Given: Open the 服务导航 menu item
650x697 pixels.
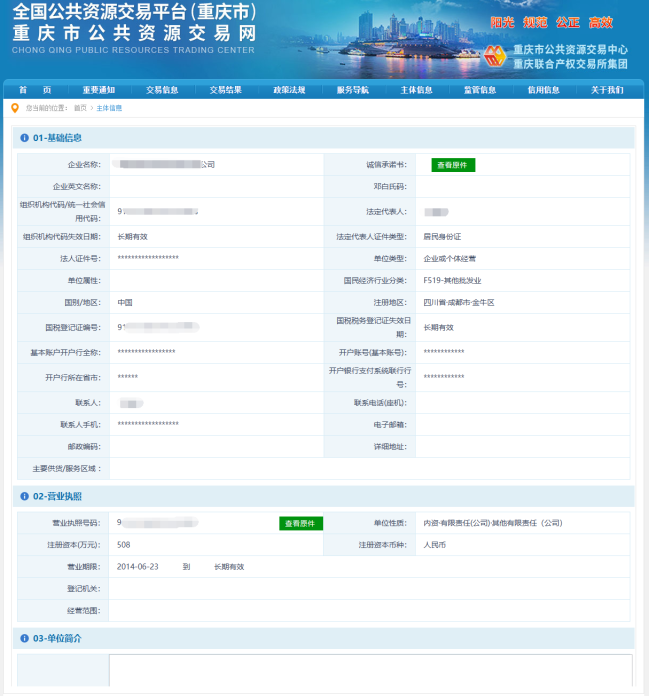Looking at the screenshot, I should pos(353,90).
